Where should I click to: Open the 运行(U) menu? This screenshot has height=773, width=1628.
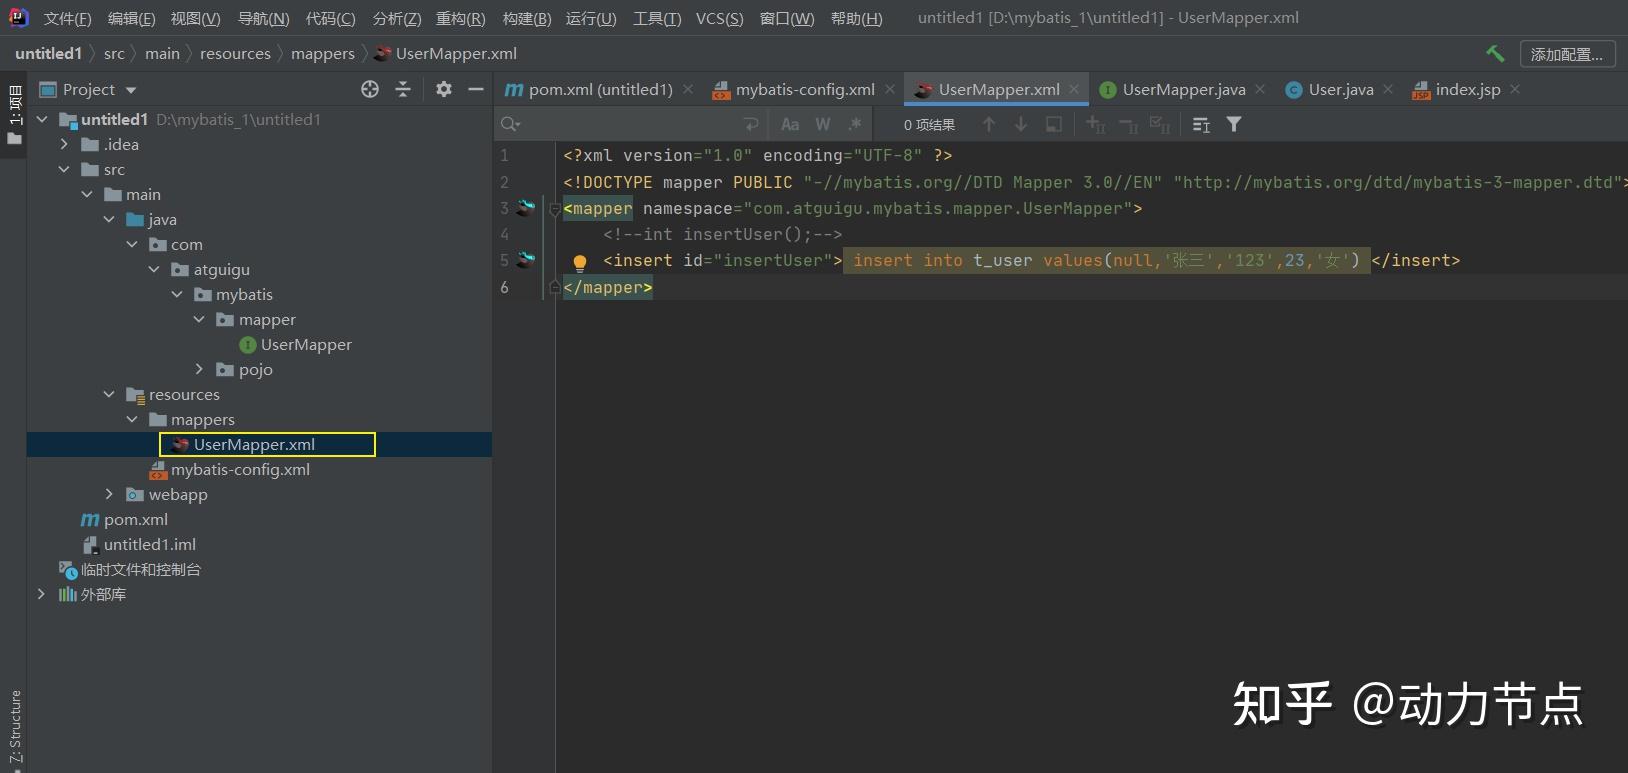point(590,18)
